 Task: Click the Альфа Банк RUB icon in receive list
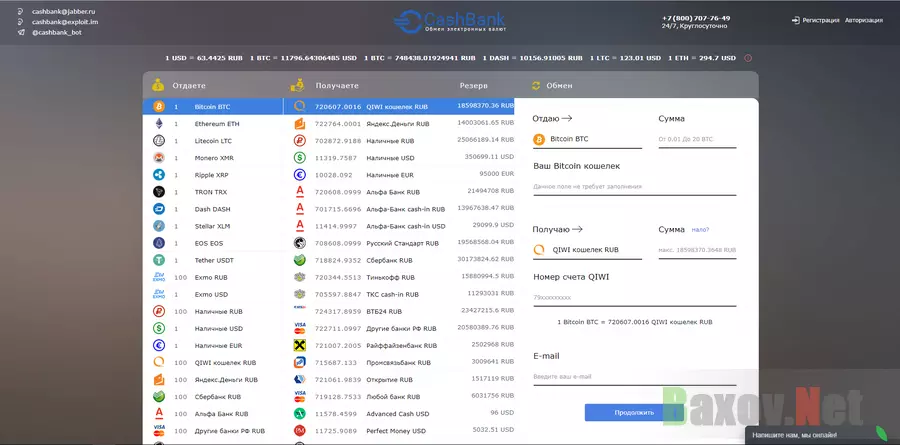[300, 192]
